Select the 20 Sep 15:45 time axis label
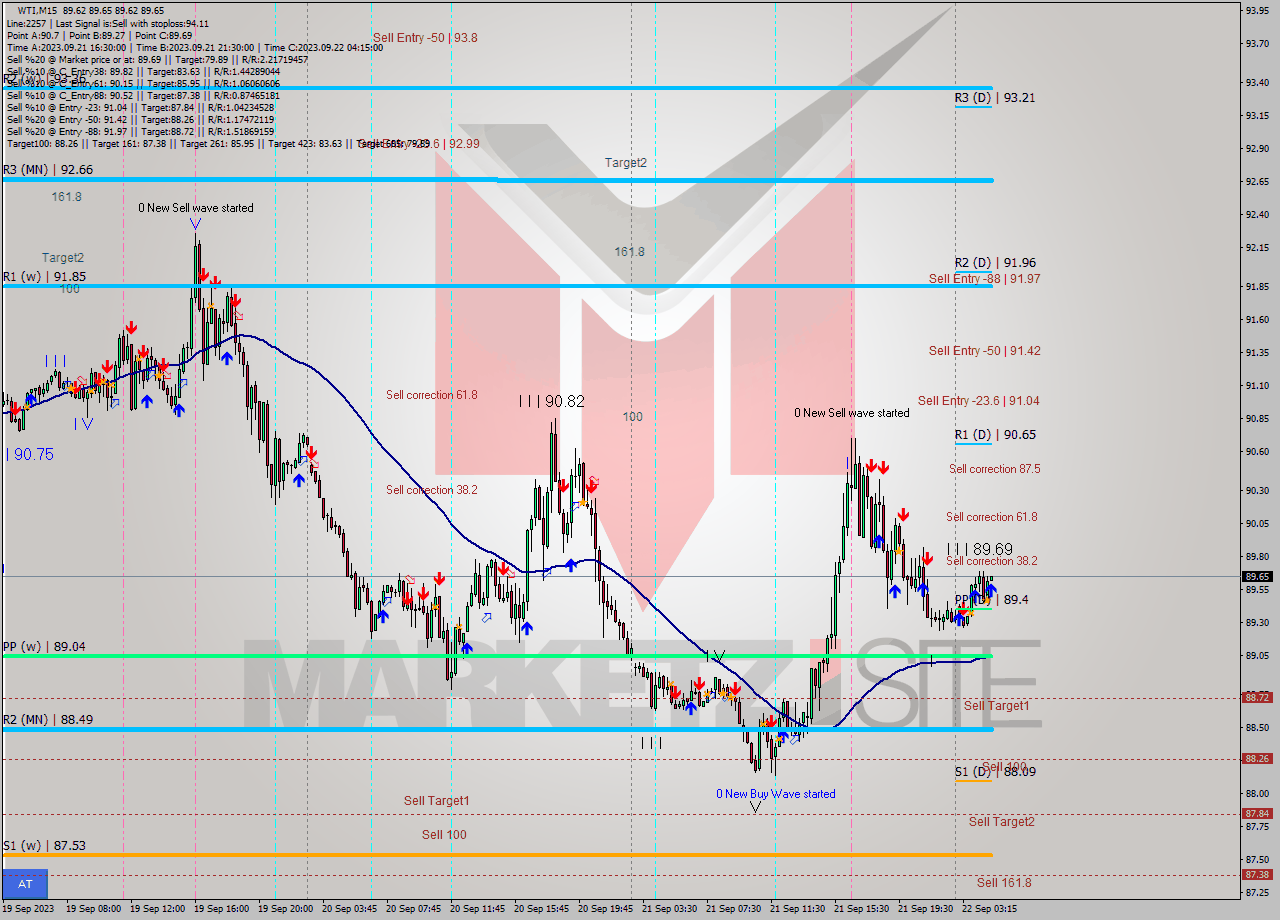The image size is (1280, 920). click(x=539, y=909)
